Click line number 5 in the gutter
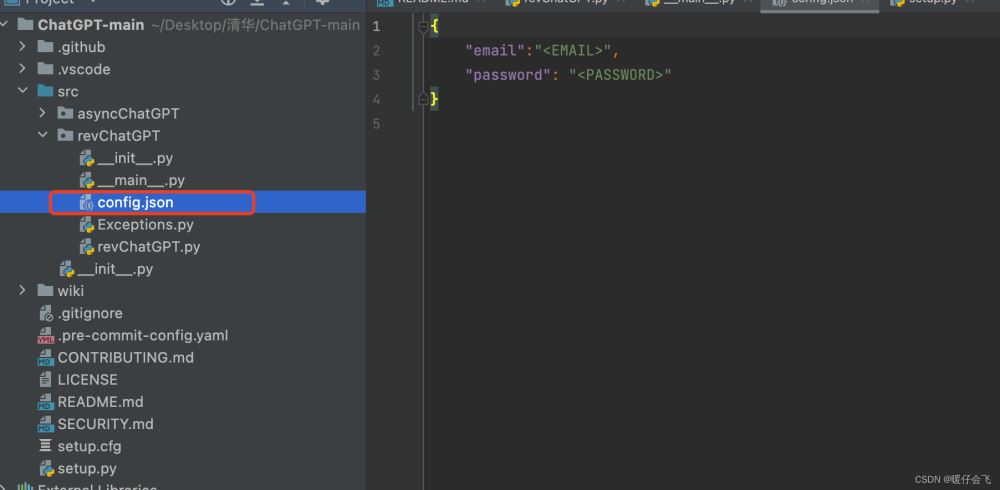 (376, 123)
